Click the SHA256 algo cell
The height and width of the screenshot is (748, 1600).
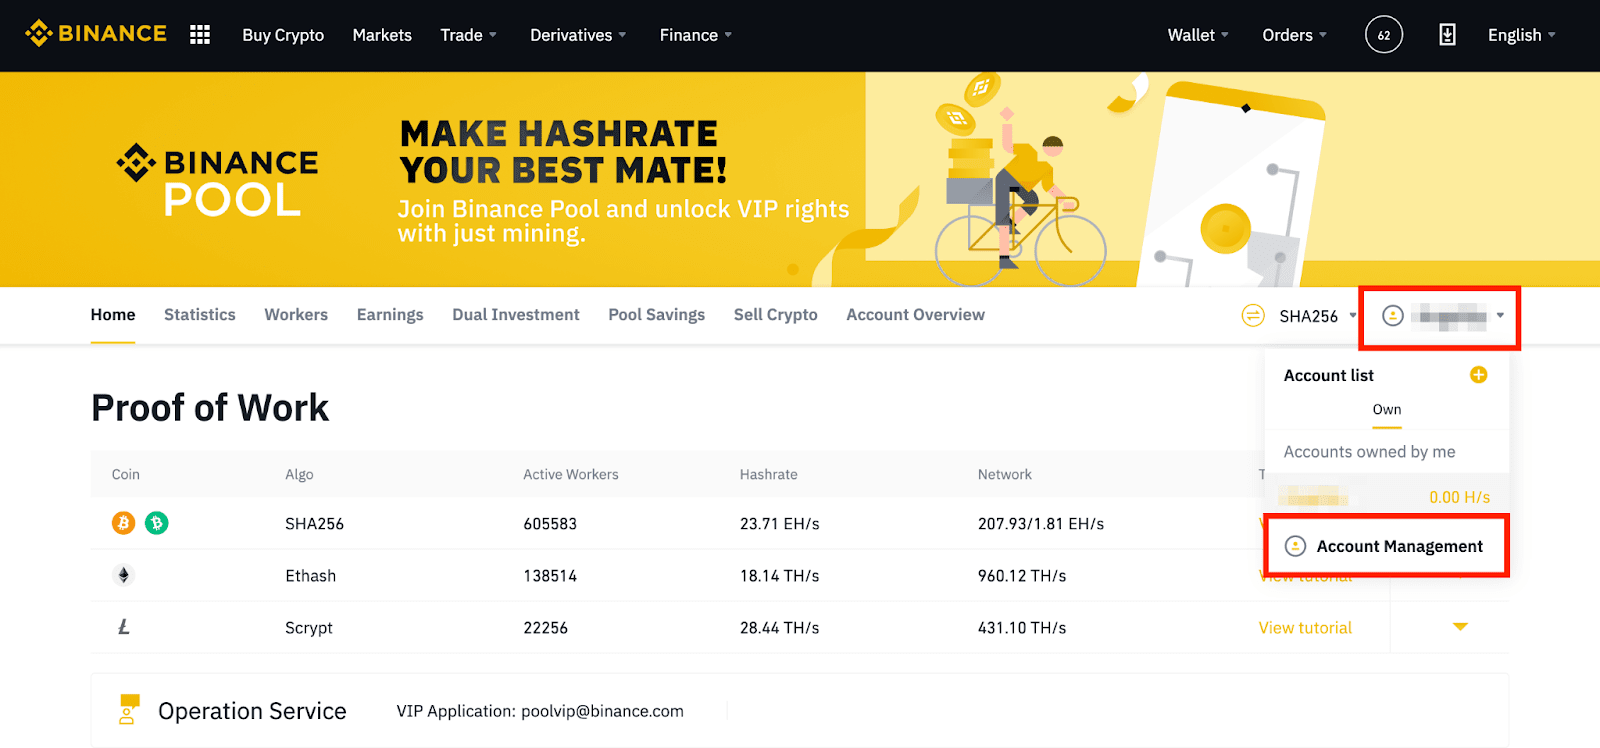314,524
